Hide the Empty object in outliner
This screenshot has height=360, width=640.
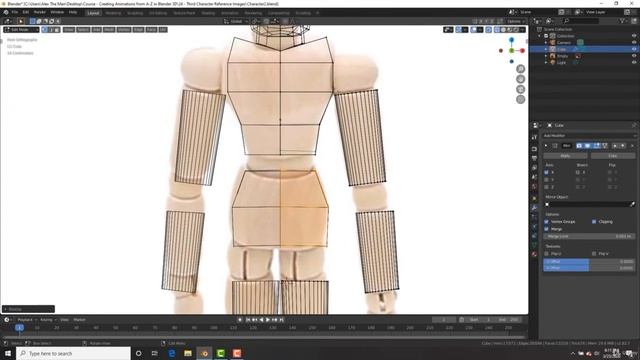(634, 56)
